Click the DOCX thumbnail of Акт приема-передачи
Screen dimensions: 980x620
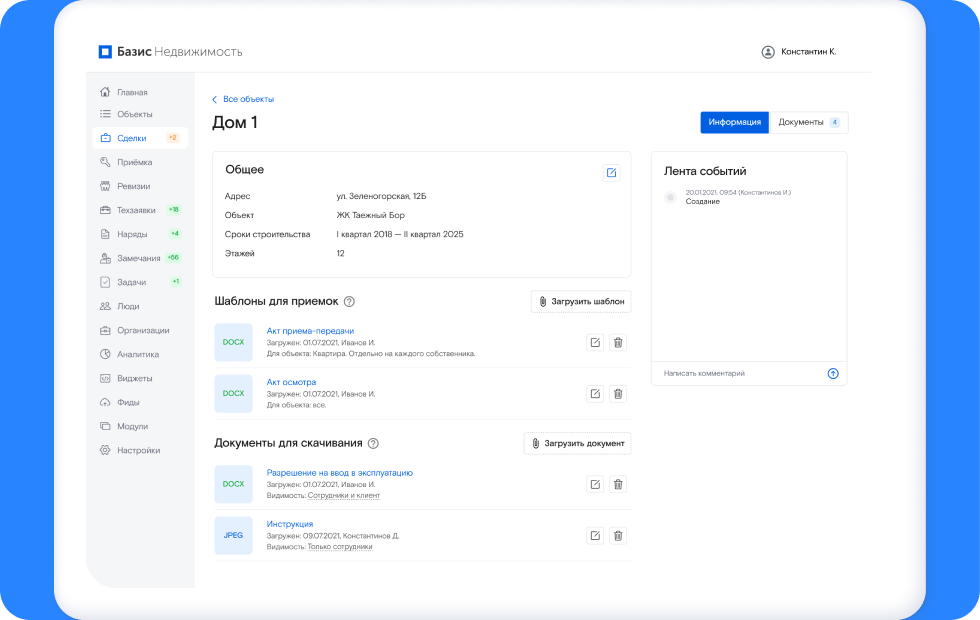pyautogui.click(x=233, y=342)
